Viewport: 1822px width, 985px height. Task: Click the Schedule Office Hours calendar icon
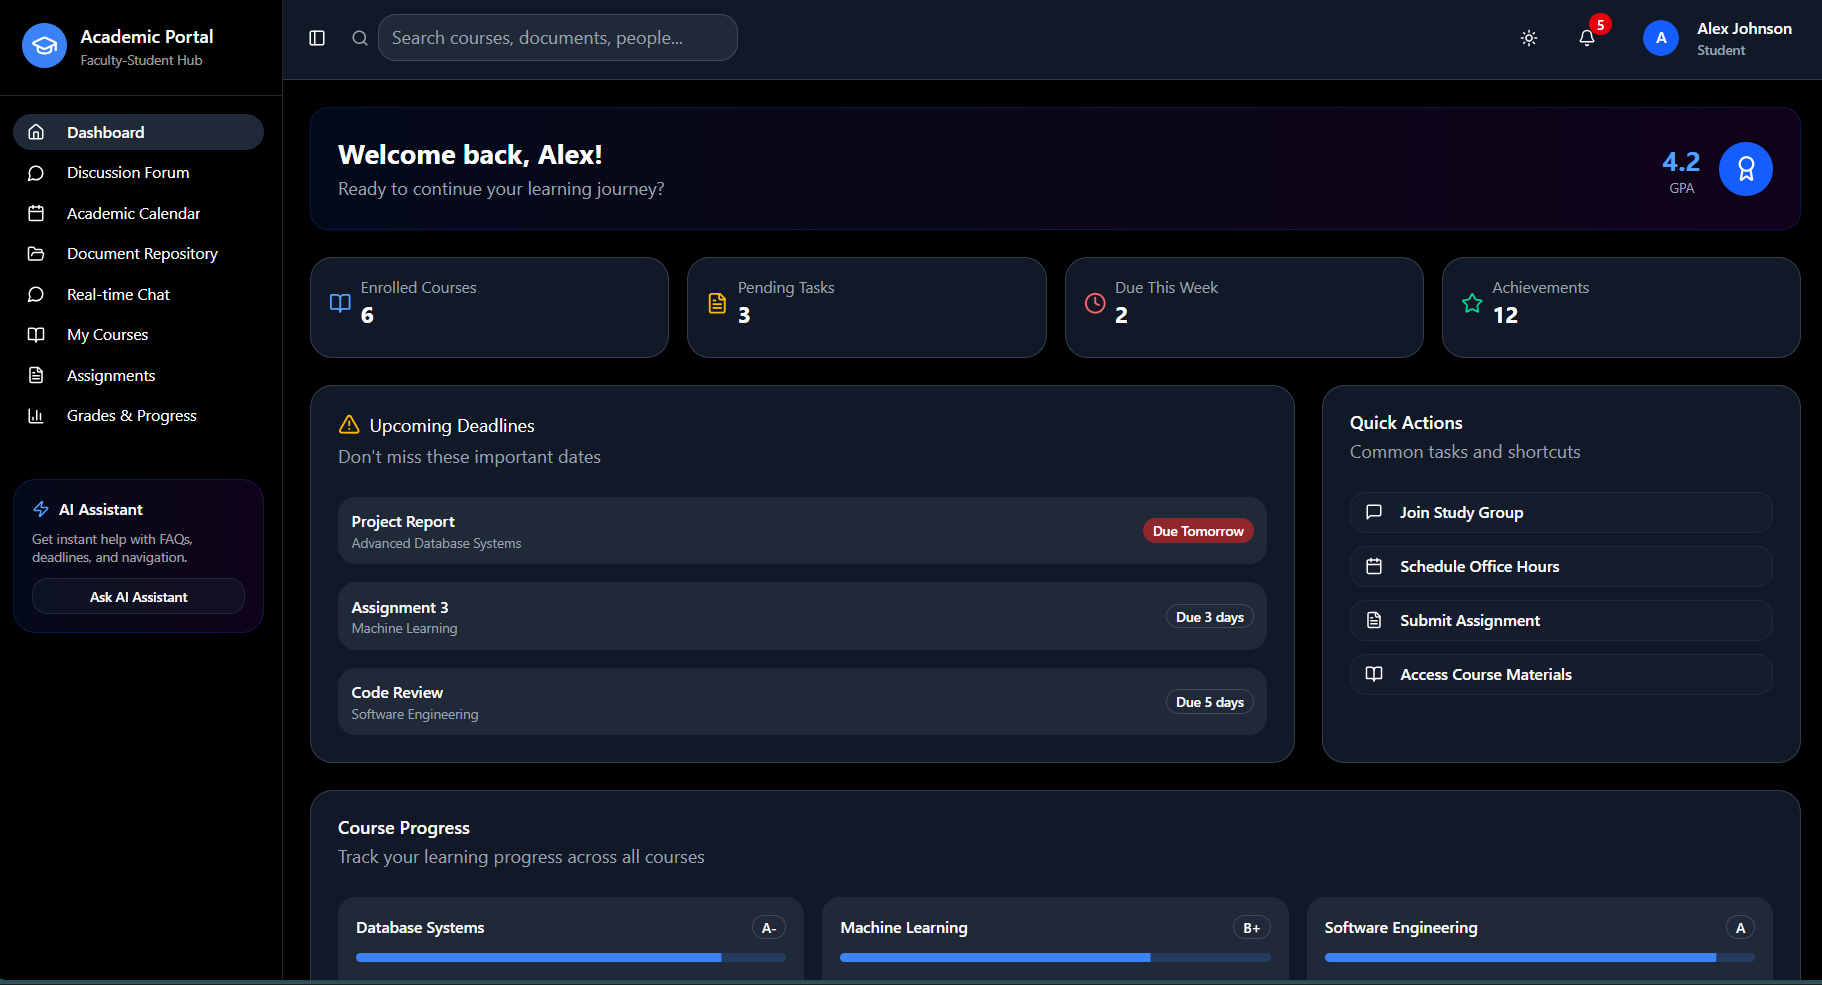(1374, 566)
